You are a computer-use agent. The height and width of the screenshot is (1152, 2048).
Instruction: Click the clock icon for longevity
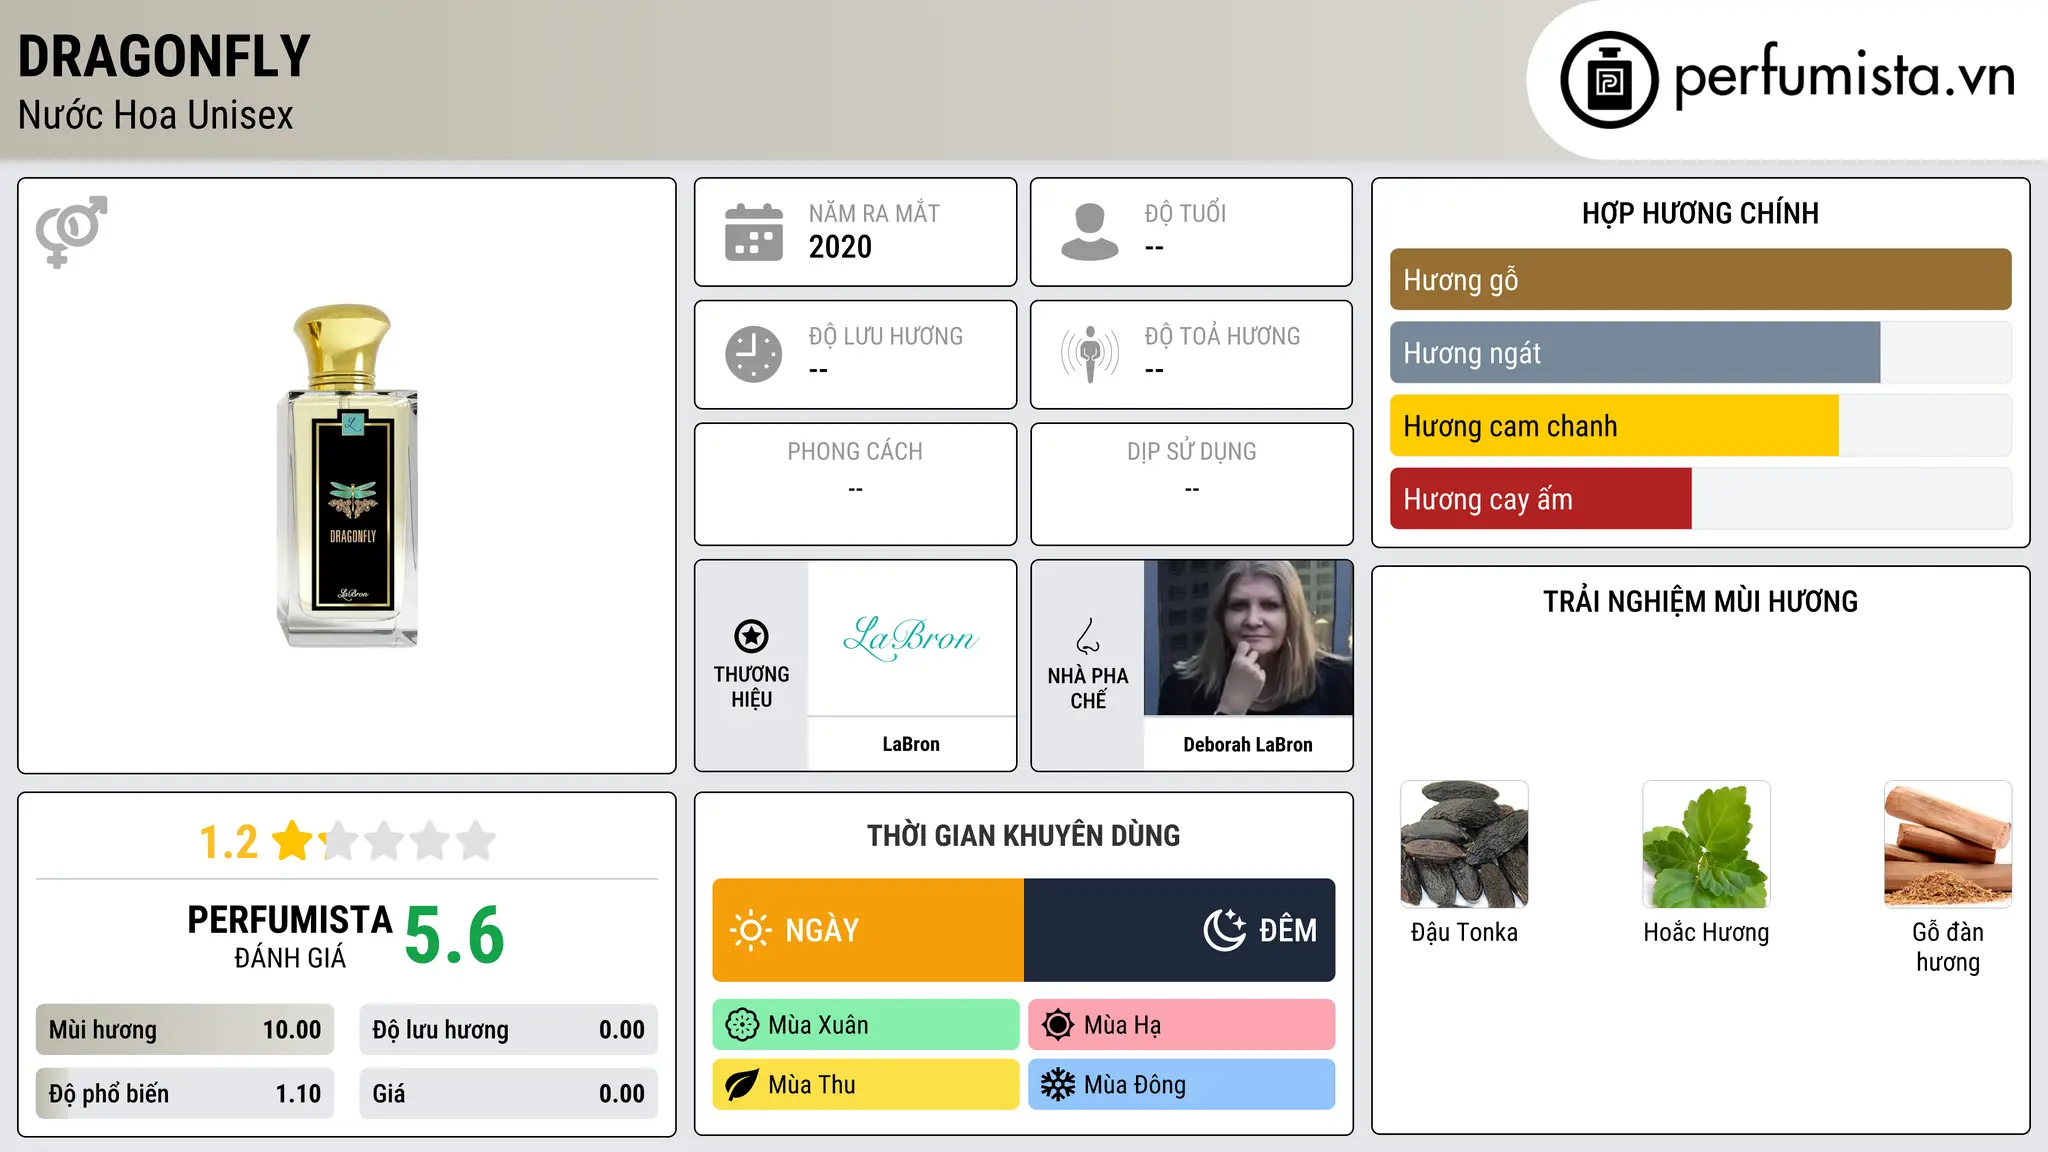pyautogui.click(x=754, y=354)
